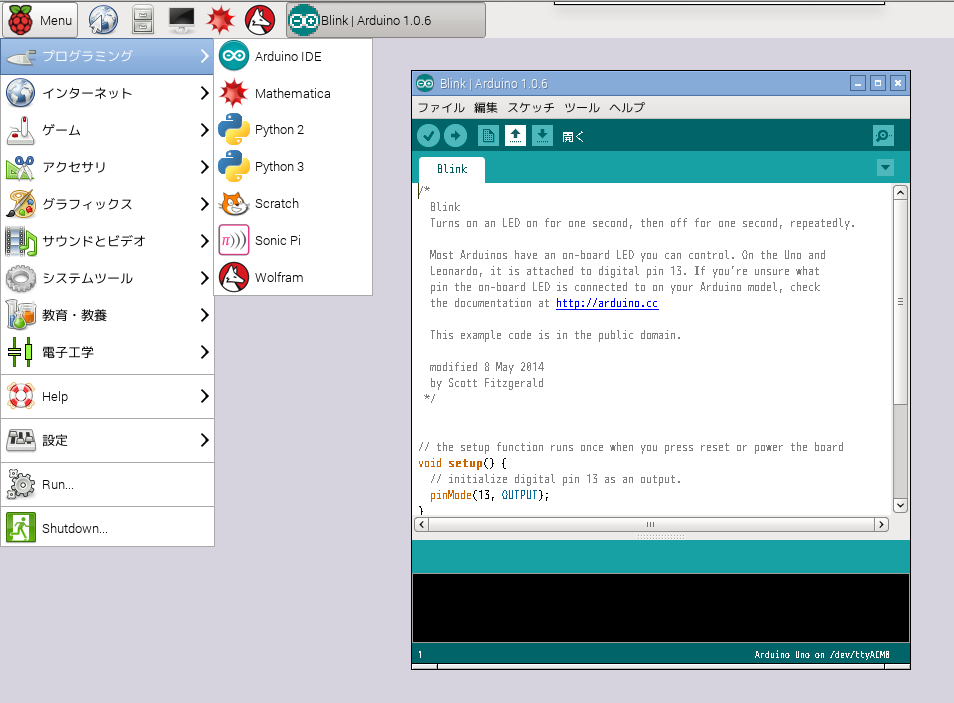Open the web browser globe icon in panel
The width and height of the screenshot is (954, 703).
click(103, 20)
